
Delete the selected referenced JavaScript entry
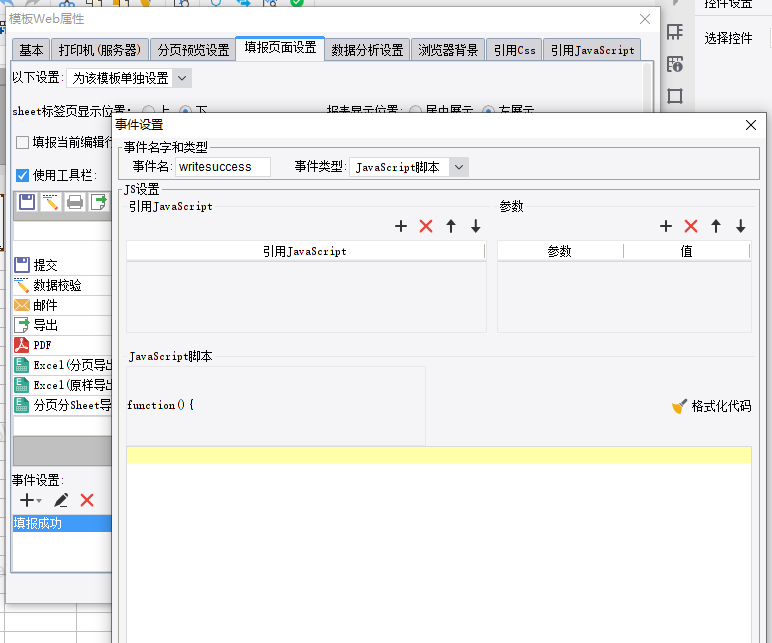[x=426, y=226]
